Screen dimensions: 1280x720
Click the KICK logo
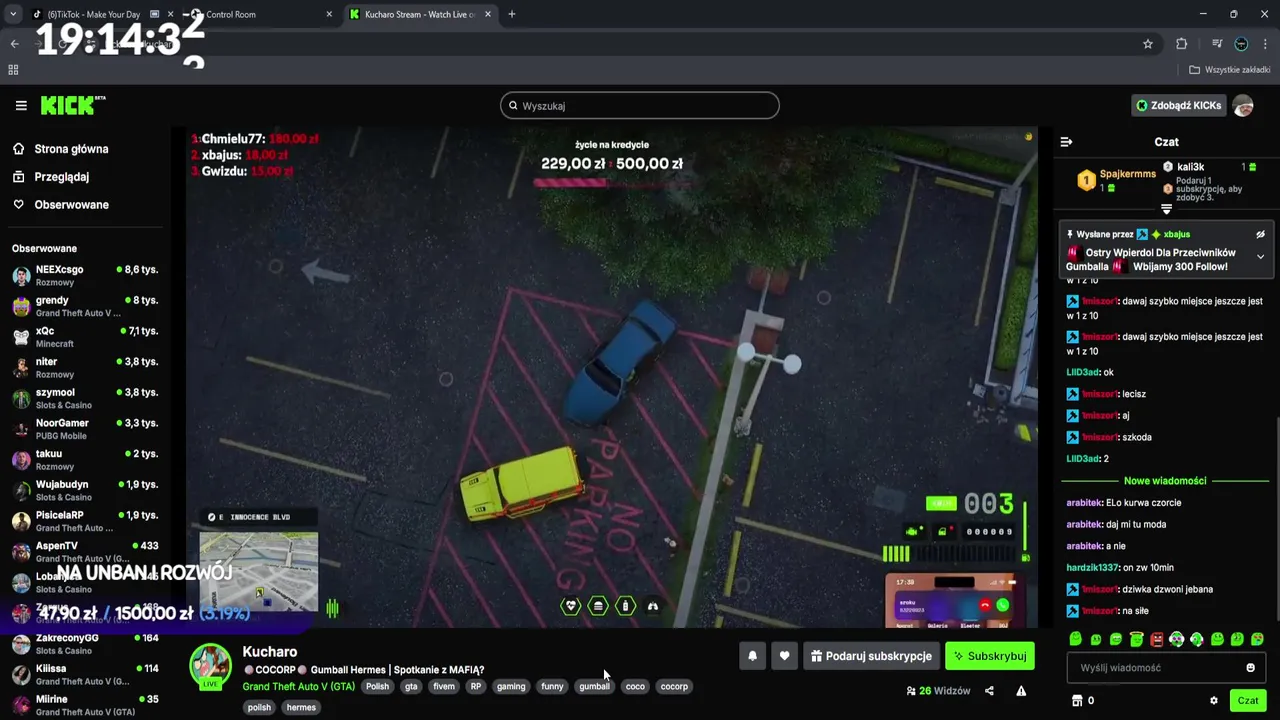pyautogui.click(x=72, y=105)
